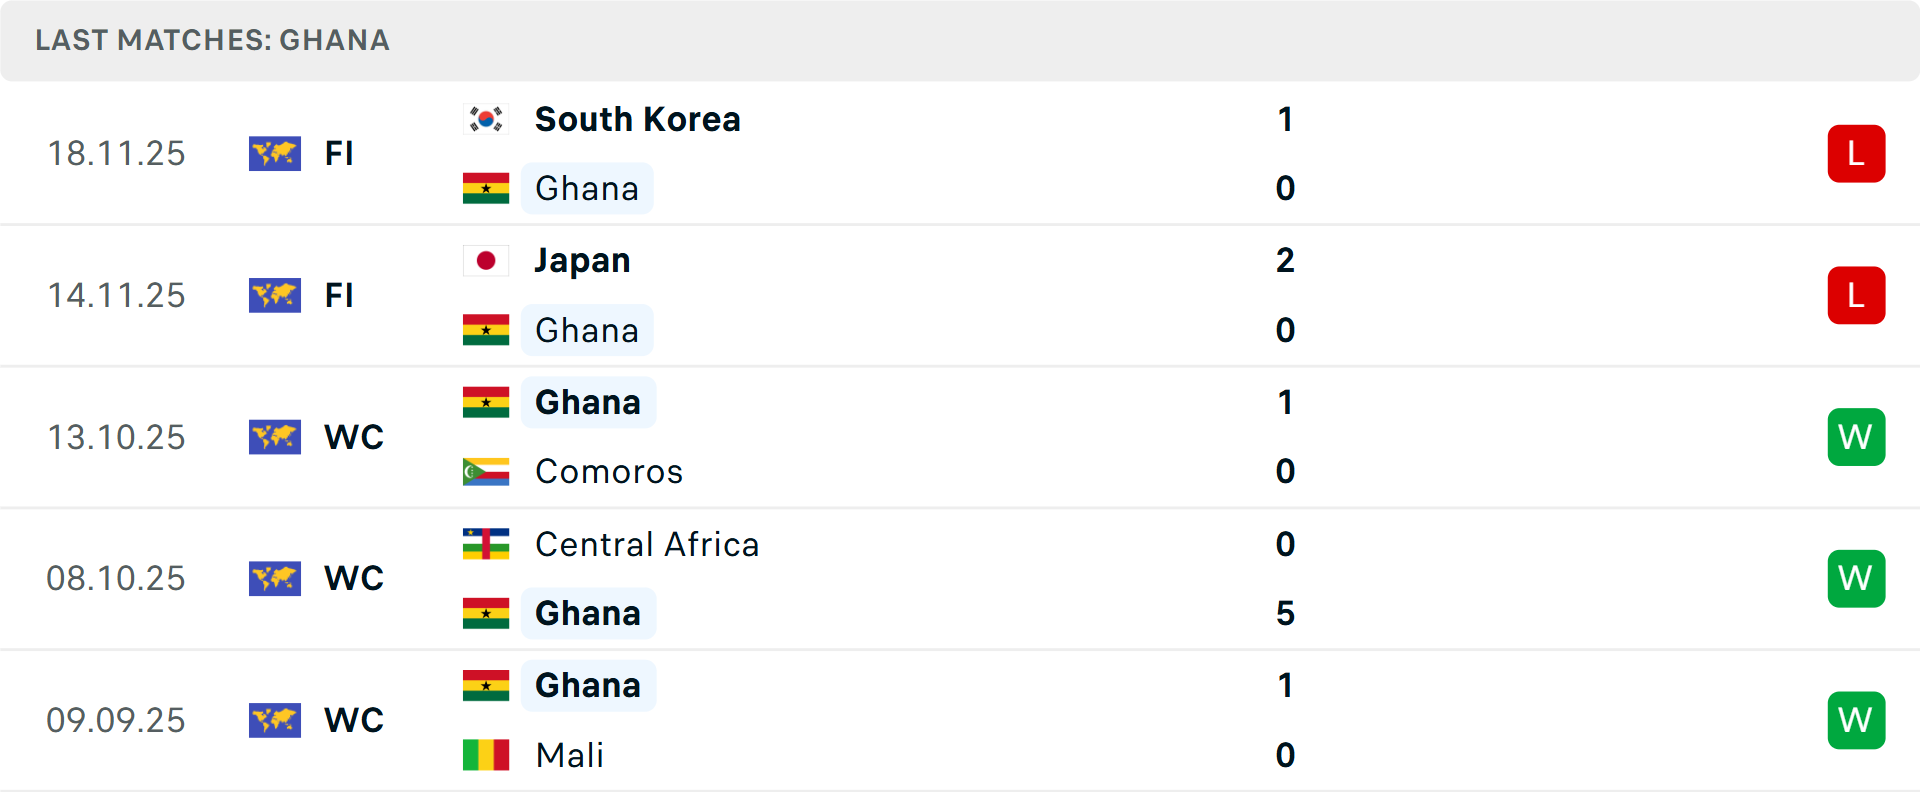Click the Central Africa team name
1920x792 pixels.
(647, 545)
